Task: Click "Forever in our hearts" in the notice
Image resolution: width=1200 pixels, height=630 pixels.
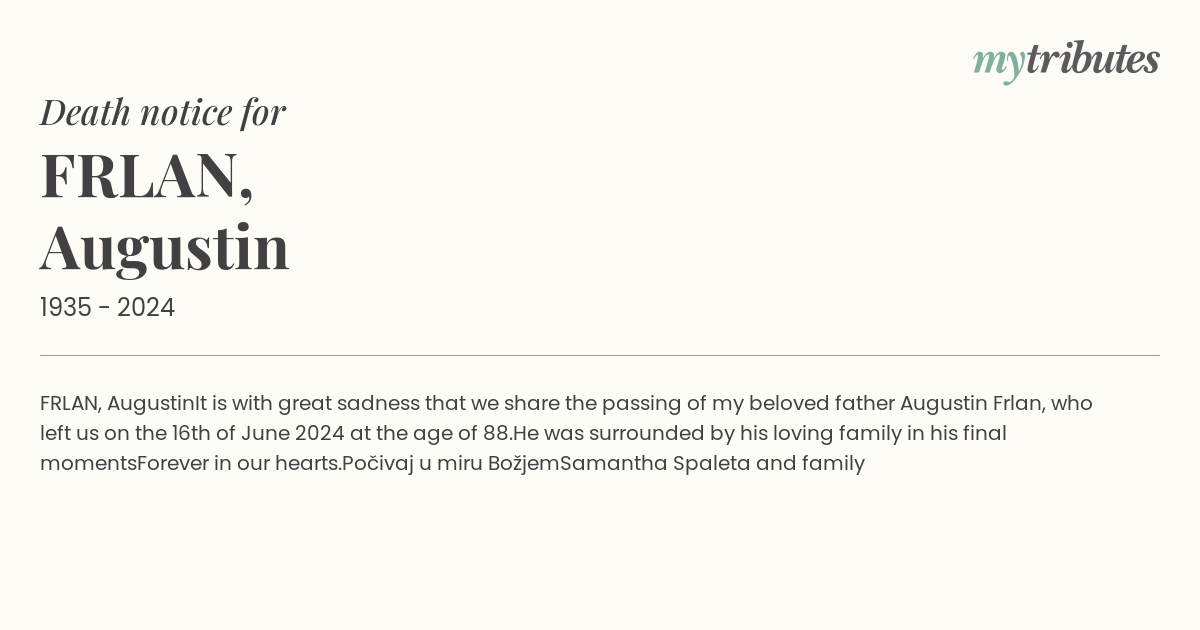Action: 237,463
